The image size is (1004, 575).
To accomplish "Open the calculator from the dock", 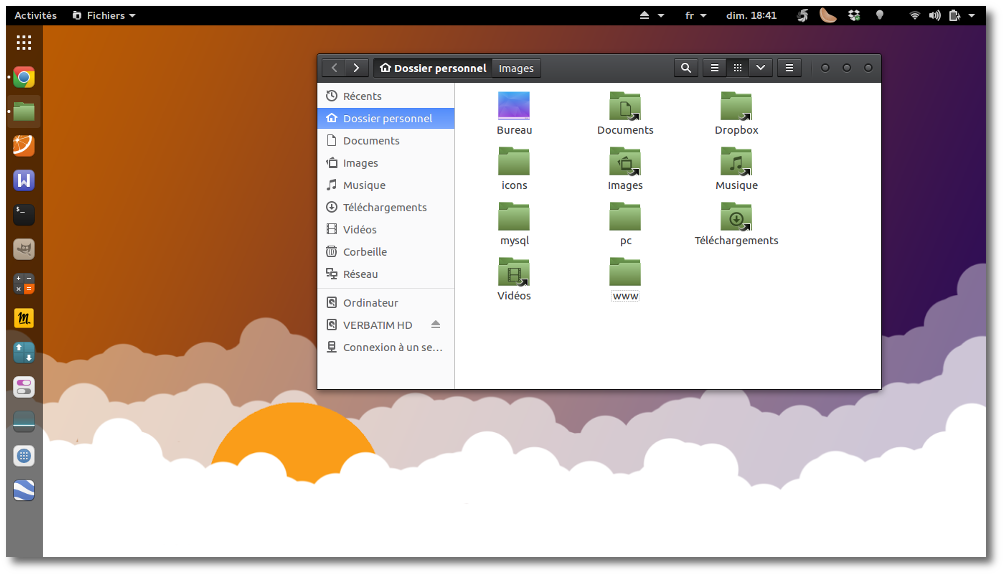I will click(24, 284).
